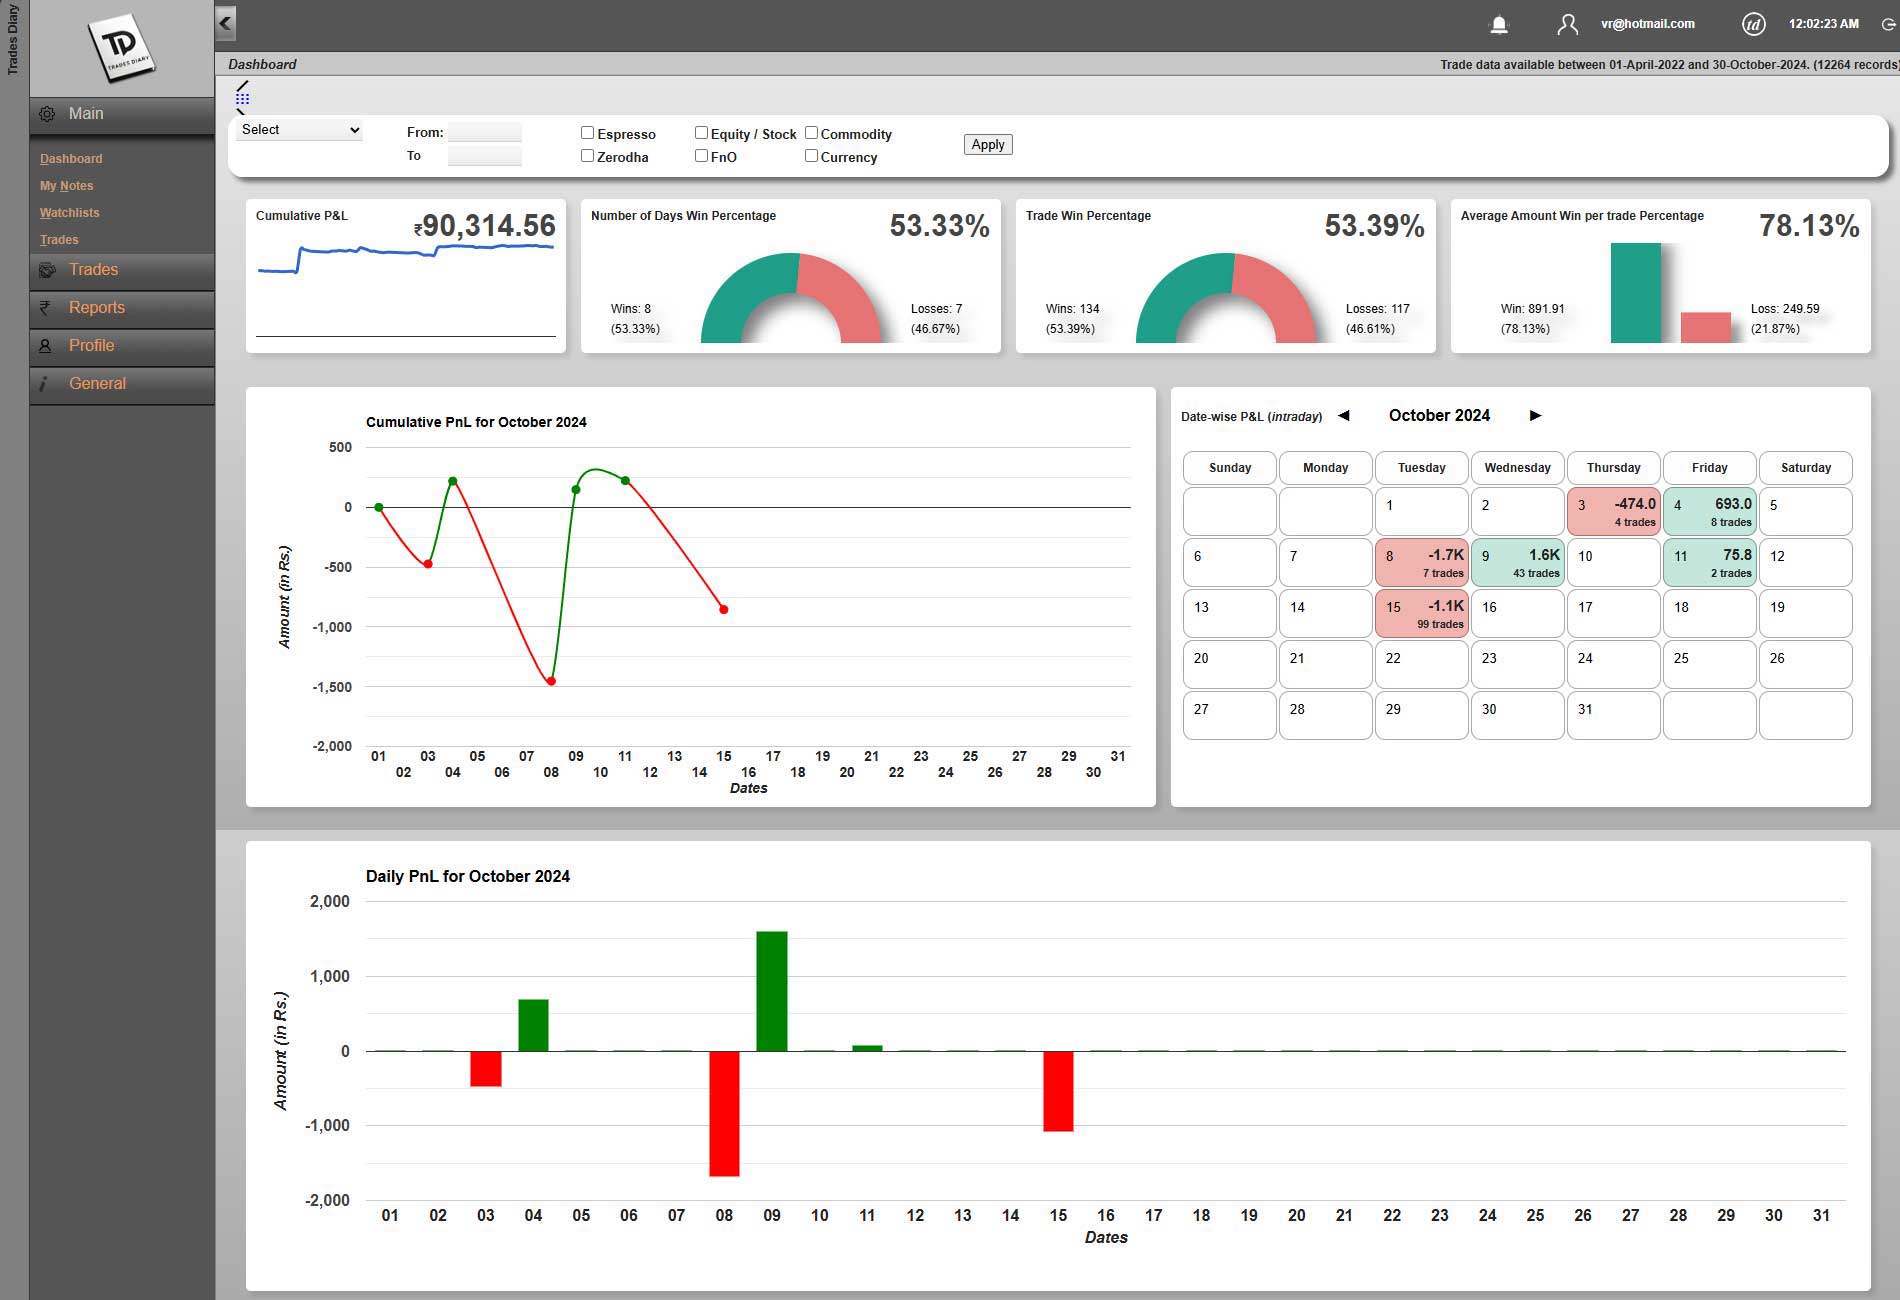Open Watchlists link in sidebar
Image resolution: width=1900 pixels, height=1300 pixels.
(69, 213)
